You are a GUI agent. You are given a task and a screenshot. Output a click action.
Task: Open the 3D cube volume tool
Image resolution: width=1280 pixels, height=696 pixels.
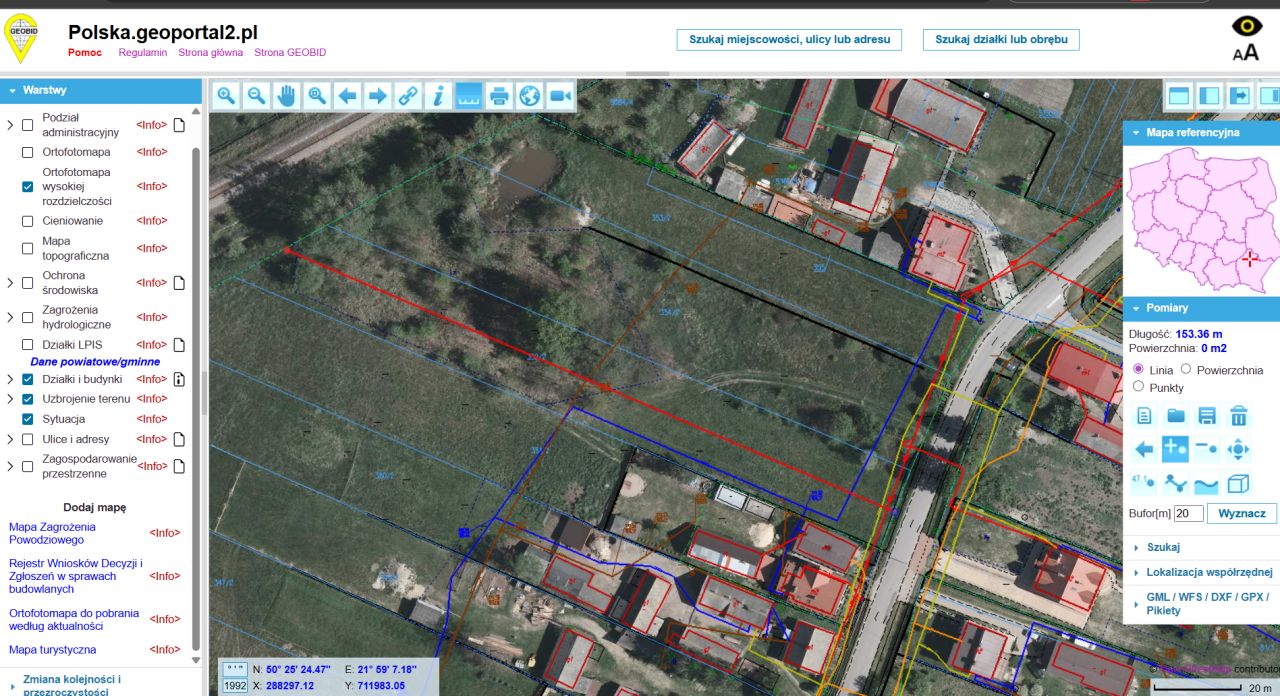[1238, 484]
